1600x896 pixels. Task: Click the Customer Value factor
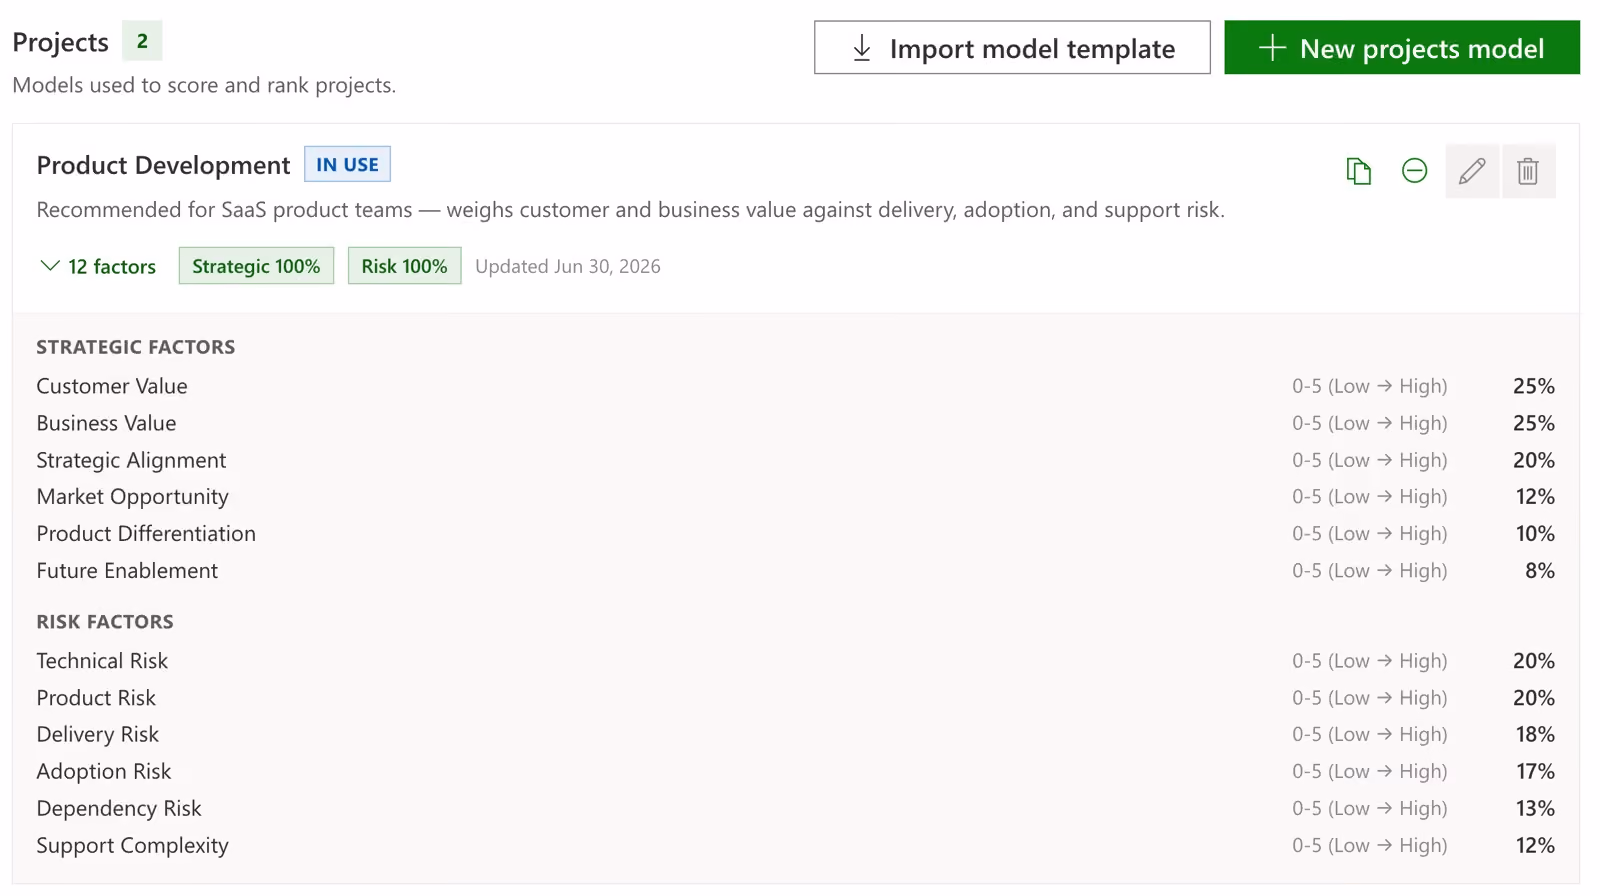[x=112, y=386]
